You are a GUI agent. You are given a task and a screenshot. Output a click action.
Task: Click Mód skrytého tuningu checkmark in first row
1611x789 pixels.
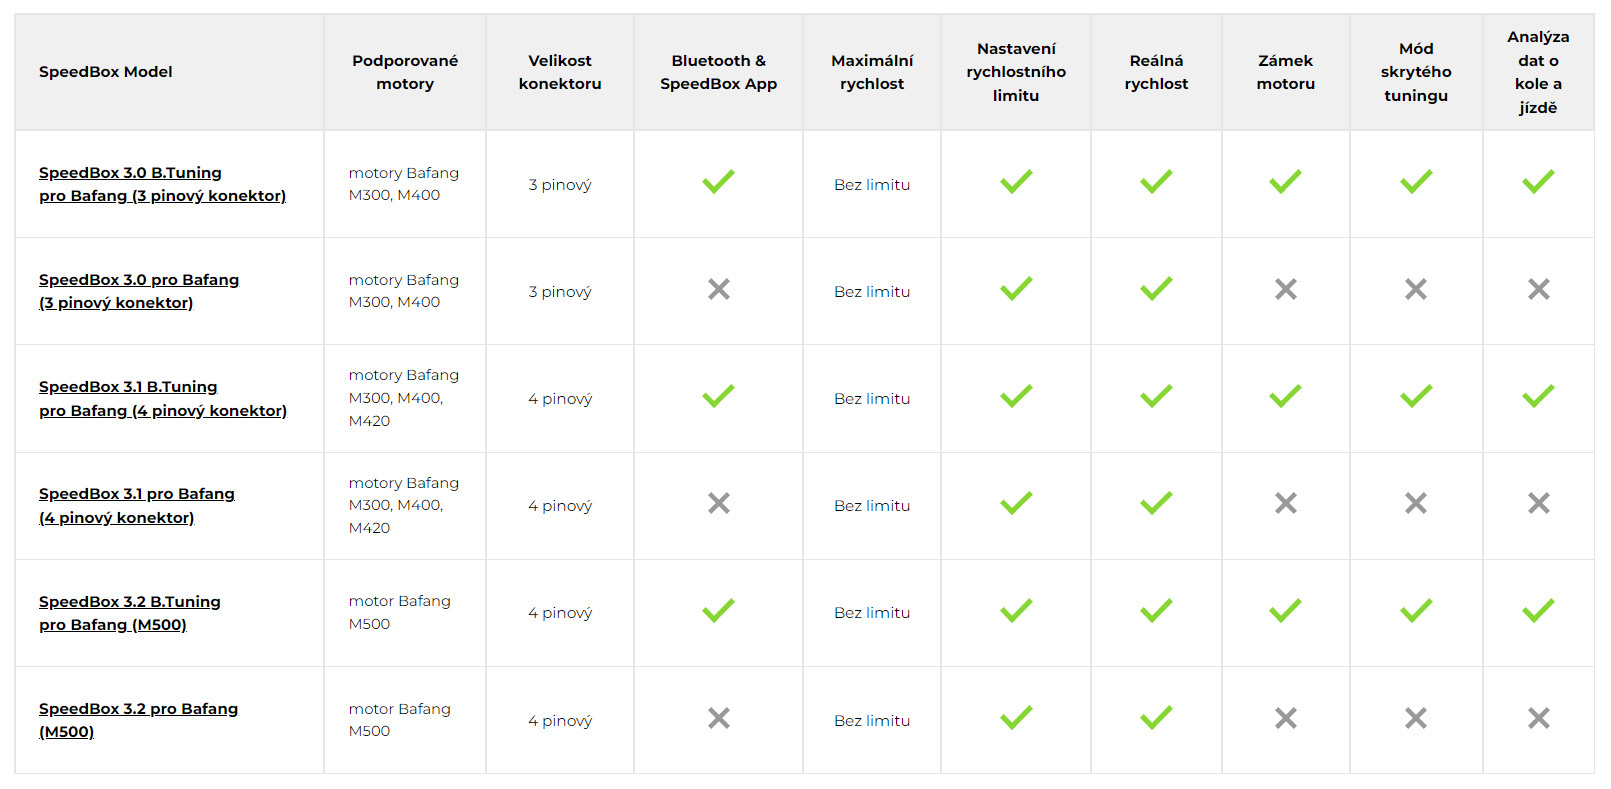[1416, 182]
